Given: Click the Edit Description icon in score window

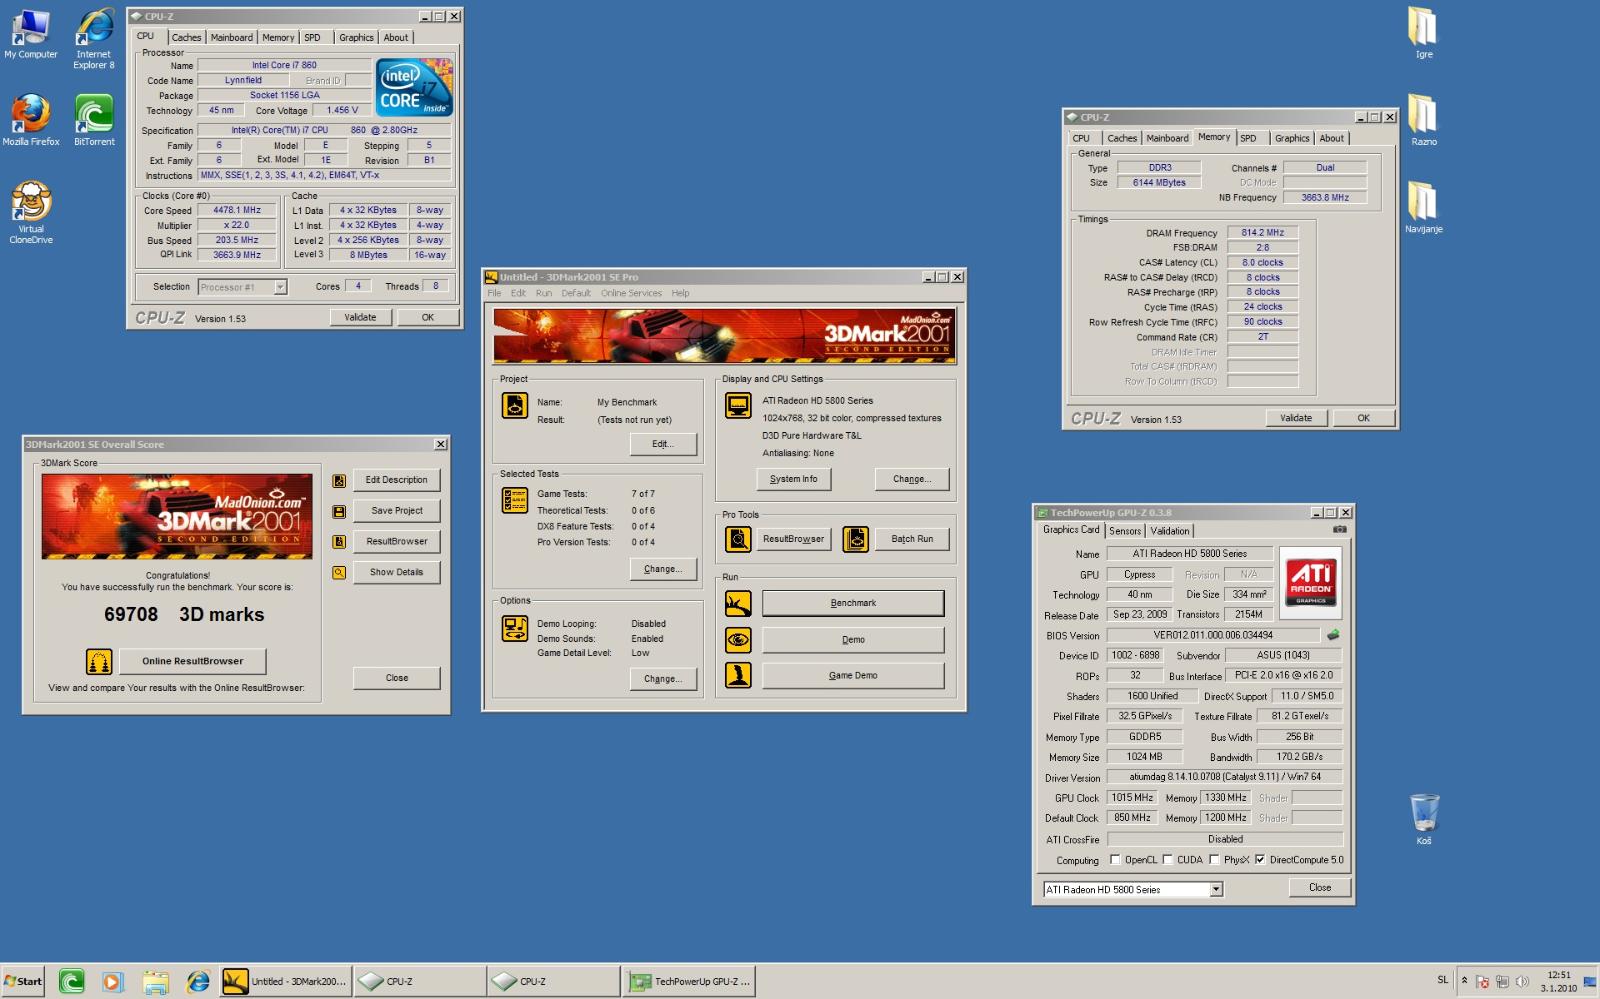Looking at the screenshot, I should (339, 481).
